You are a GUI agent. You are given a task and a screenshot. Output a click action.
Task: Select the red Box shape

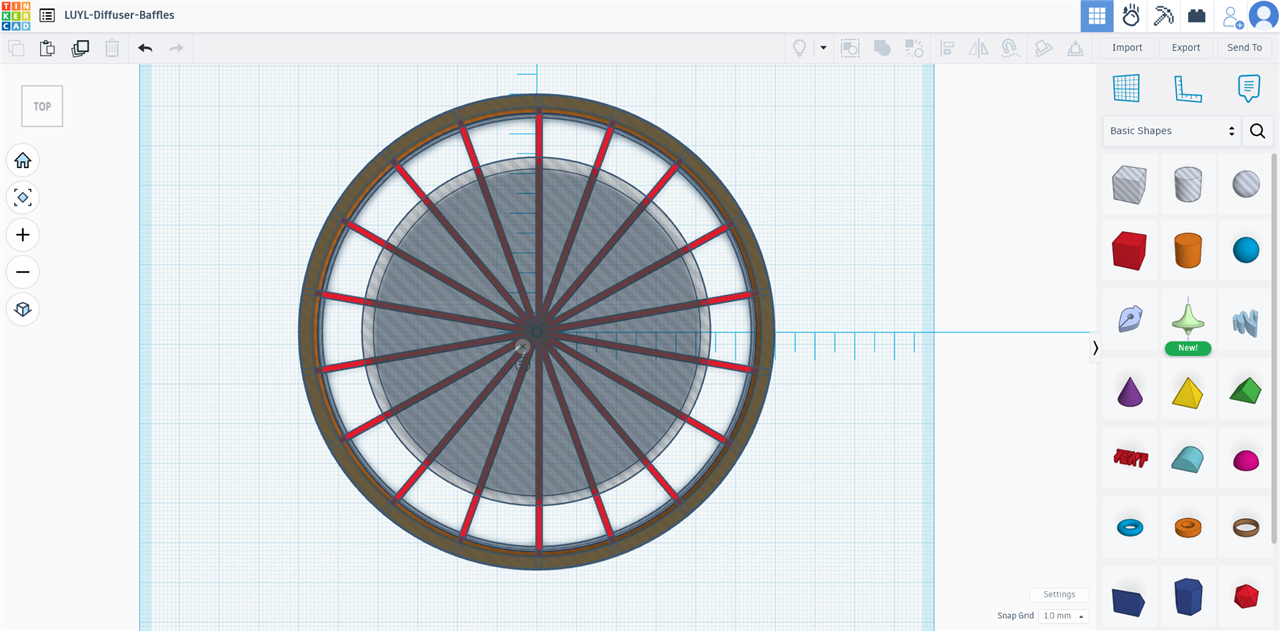click(x=1129, y=250)
